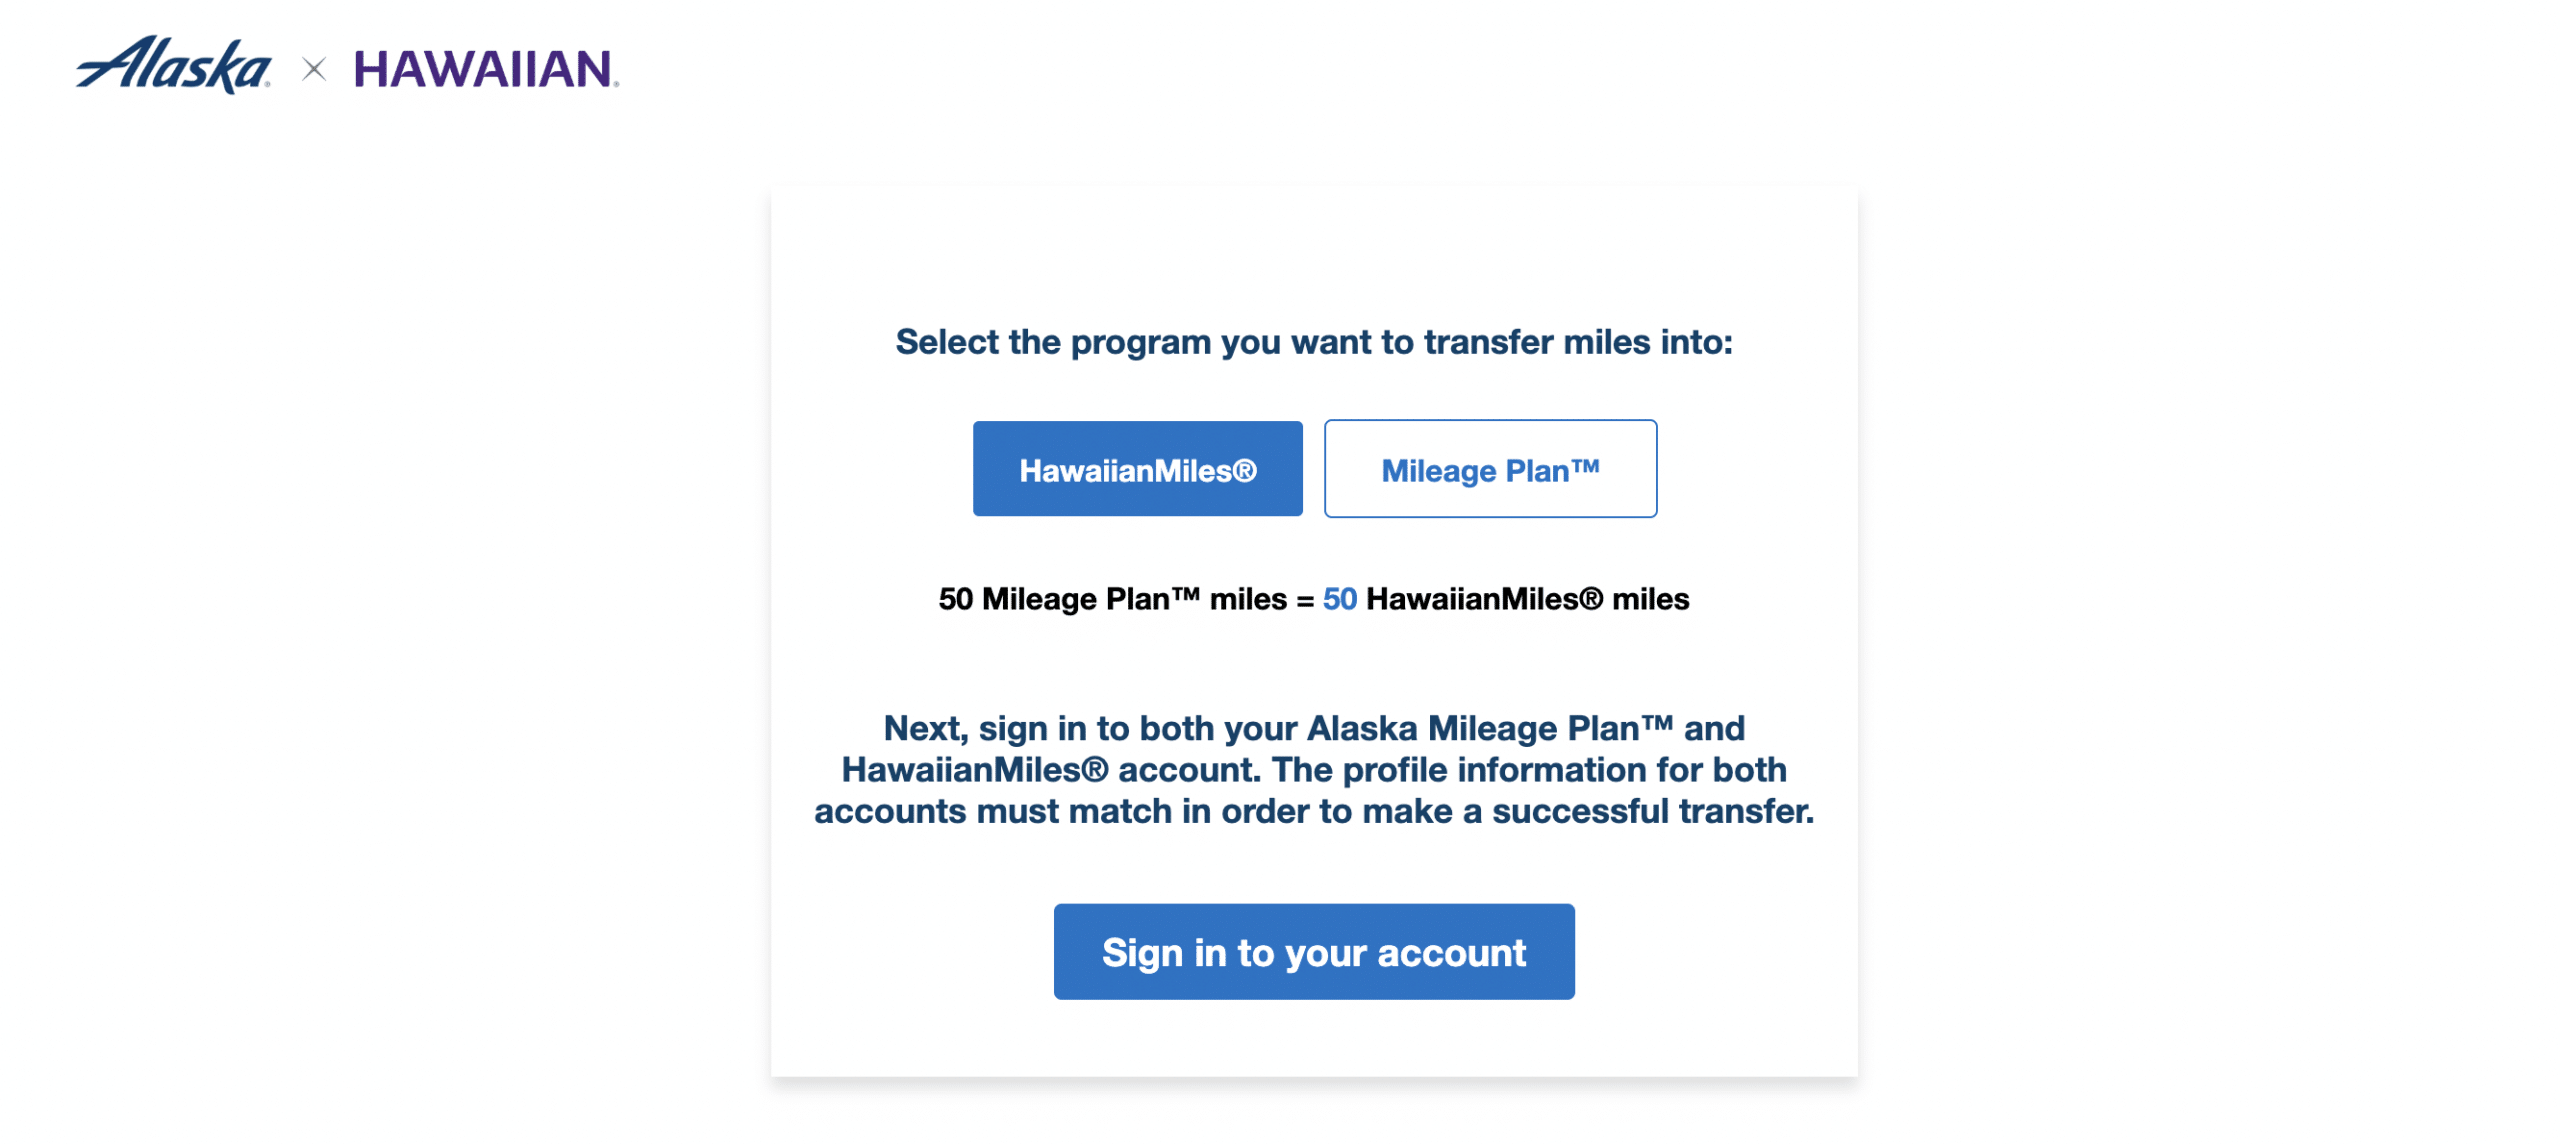This screenshot has width=2560, height=1144.
Task: Click the × symbol between the logos
Action: [x=314, y=69]
